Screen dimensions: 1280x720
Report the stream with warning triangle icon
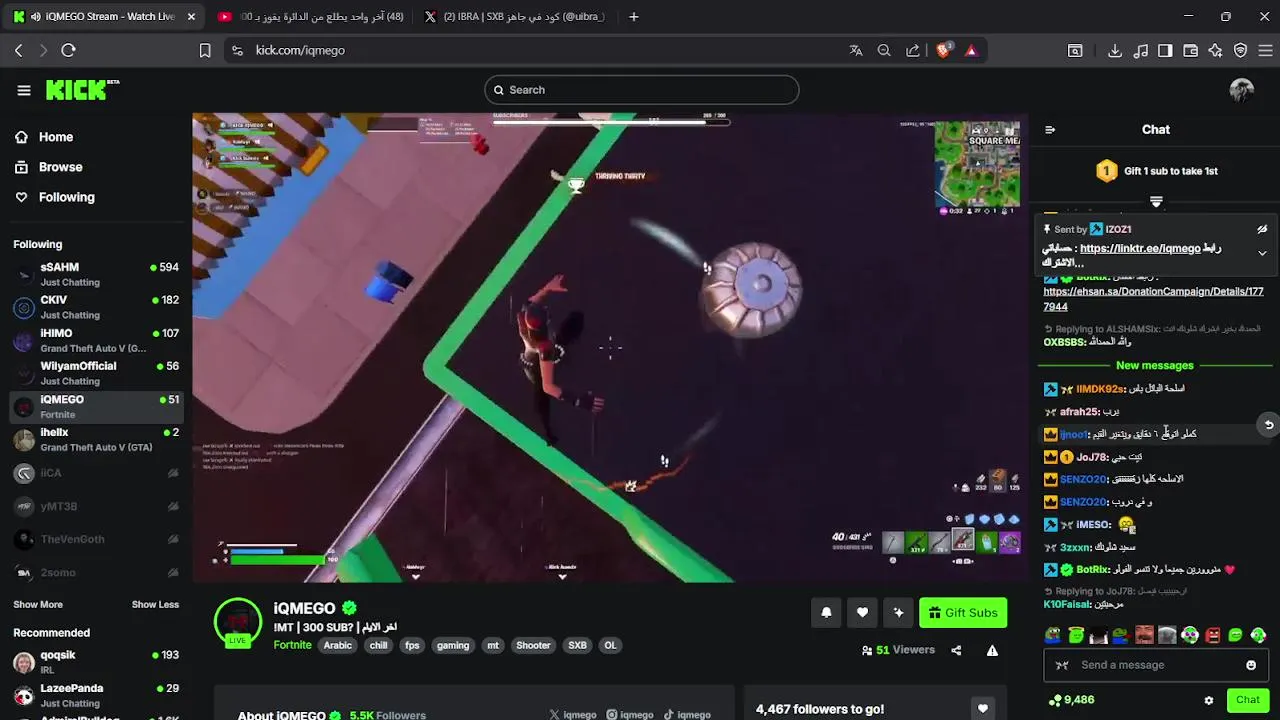click(992, 650)
